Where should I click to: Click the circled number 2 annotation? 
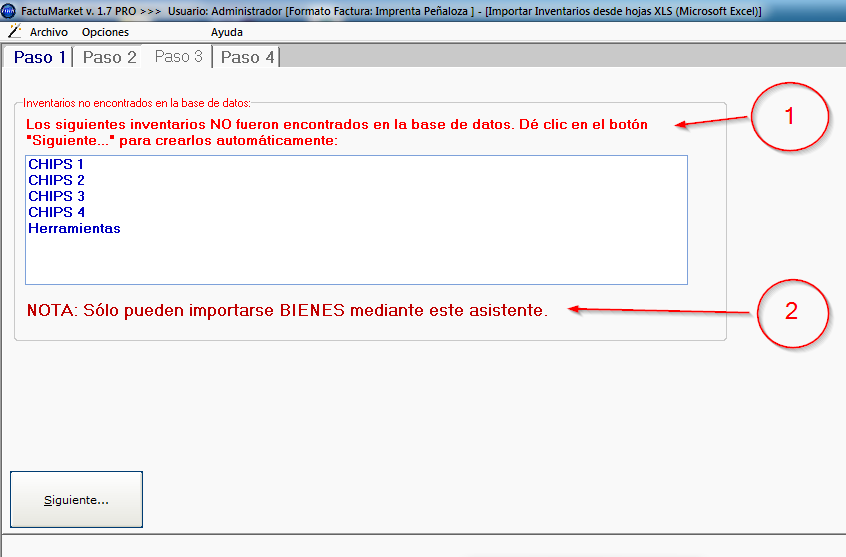click(789, 312)
